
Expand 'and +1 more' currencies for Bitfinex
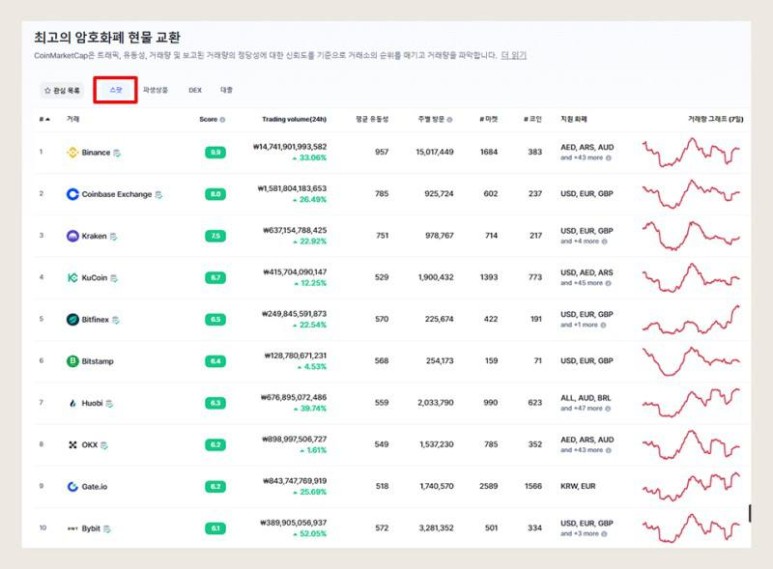click(x=579, y=325)
